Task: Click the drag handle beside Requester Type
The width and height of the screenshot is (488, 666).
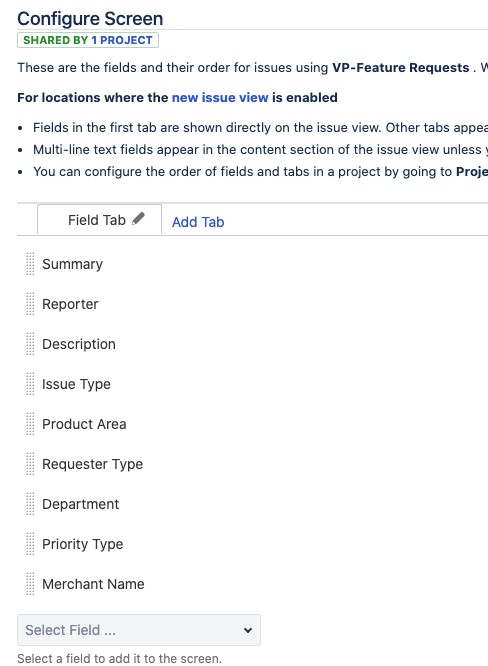Action: 30,463
